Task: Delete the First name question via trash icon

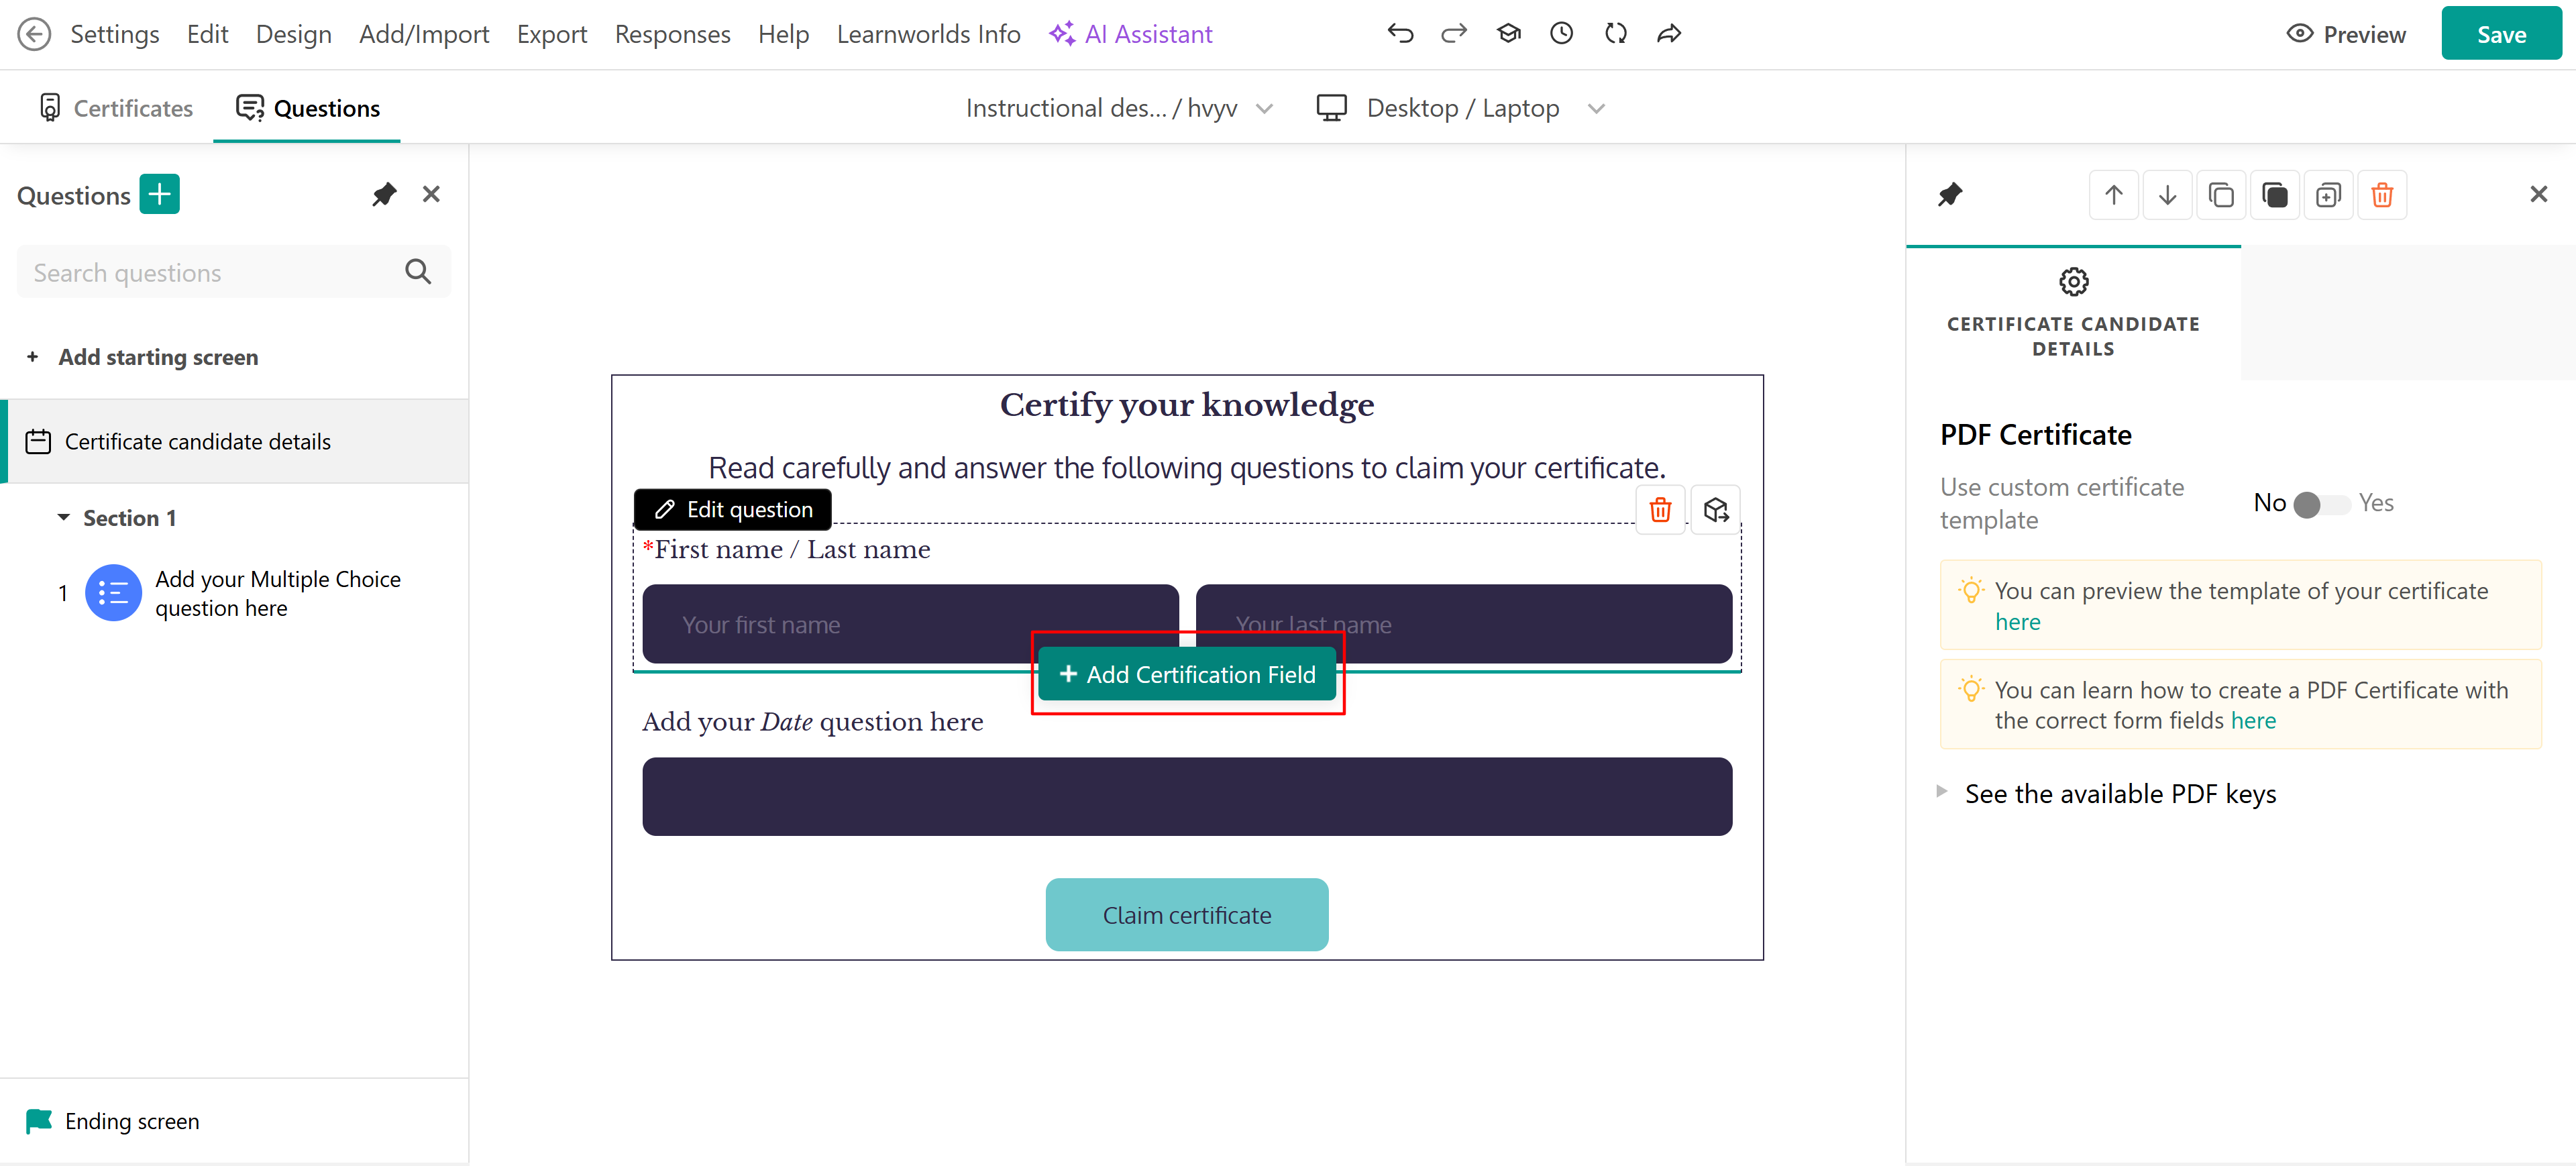Action: pyautogui.click(x=1660, y=510)
